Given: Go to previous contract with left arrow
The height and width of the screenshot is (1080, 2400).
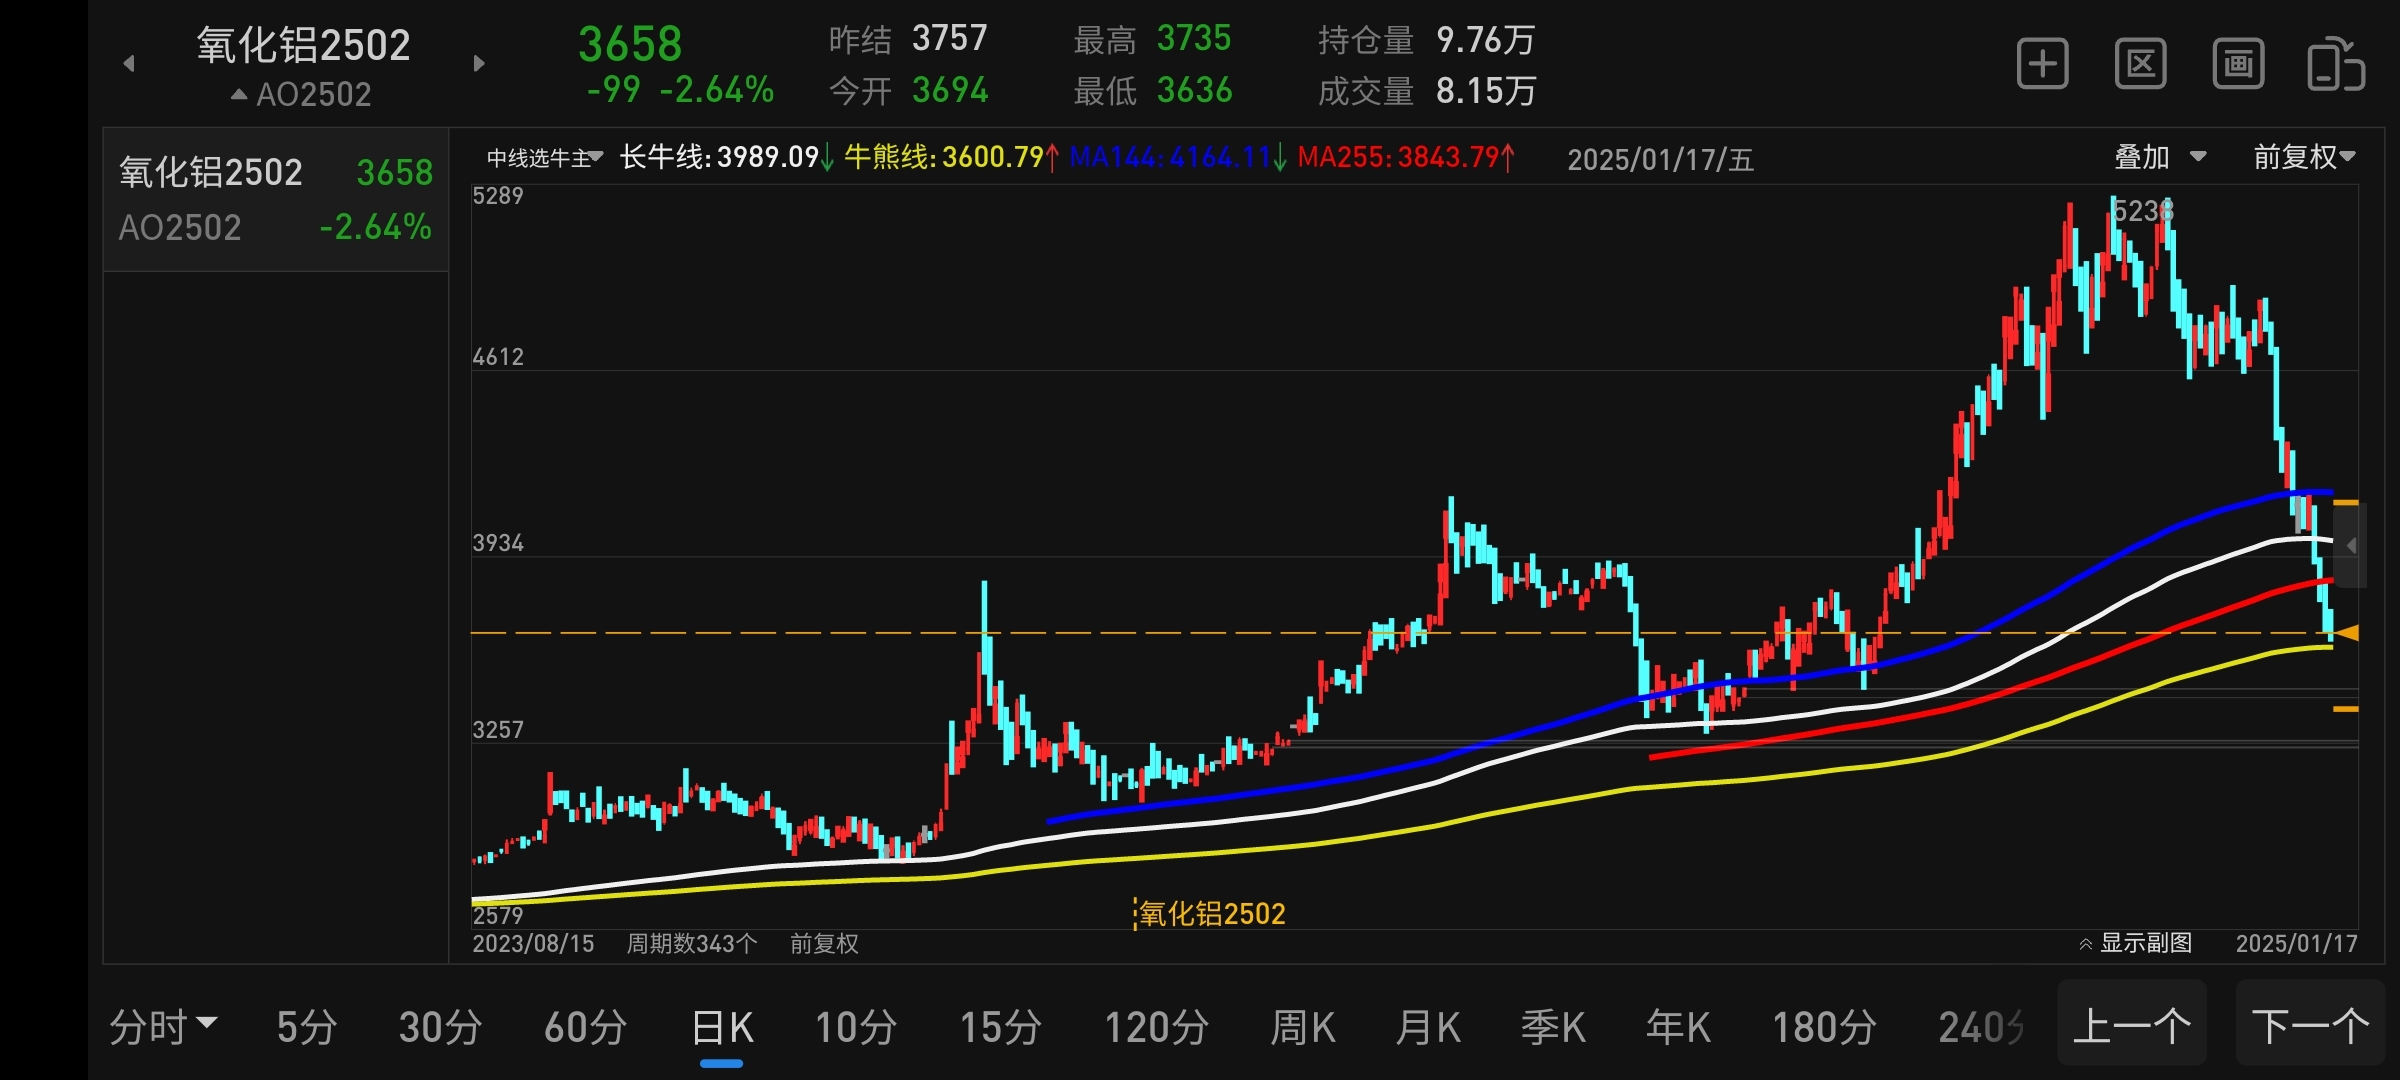Looking at the screenshot, I should (129, 64).
